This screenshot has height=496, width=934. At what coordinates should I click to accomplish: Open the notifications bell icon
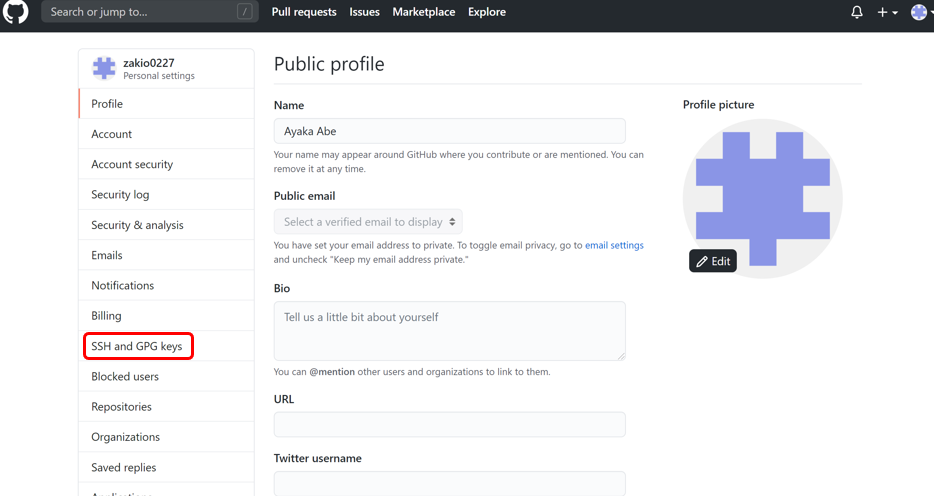tap(857, 12)
